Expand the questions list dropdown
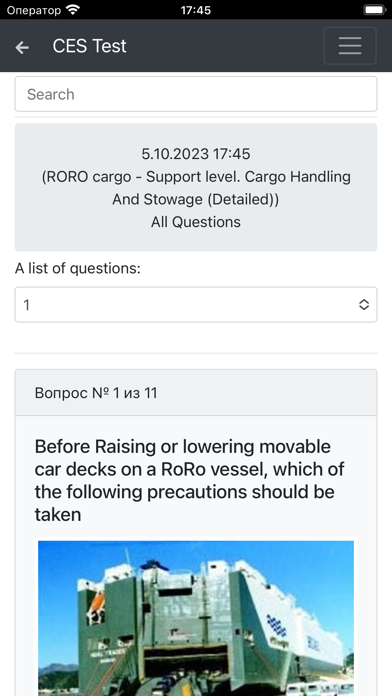392x696 pixels. point(196,304)
